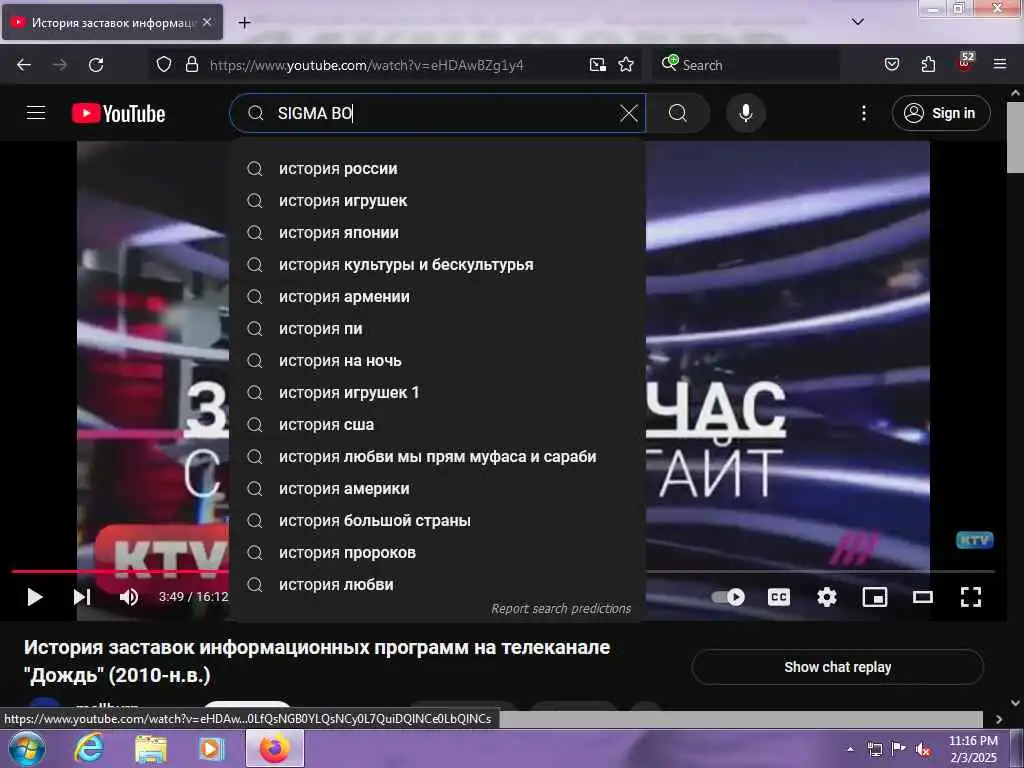Open the YouTube guide hamburger menu

click(x=36, y=113)
